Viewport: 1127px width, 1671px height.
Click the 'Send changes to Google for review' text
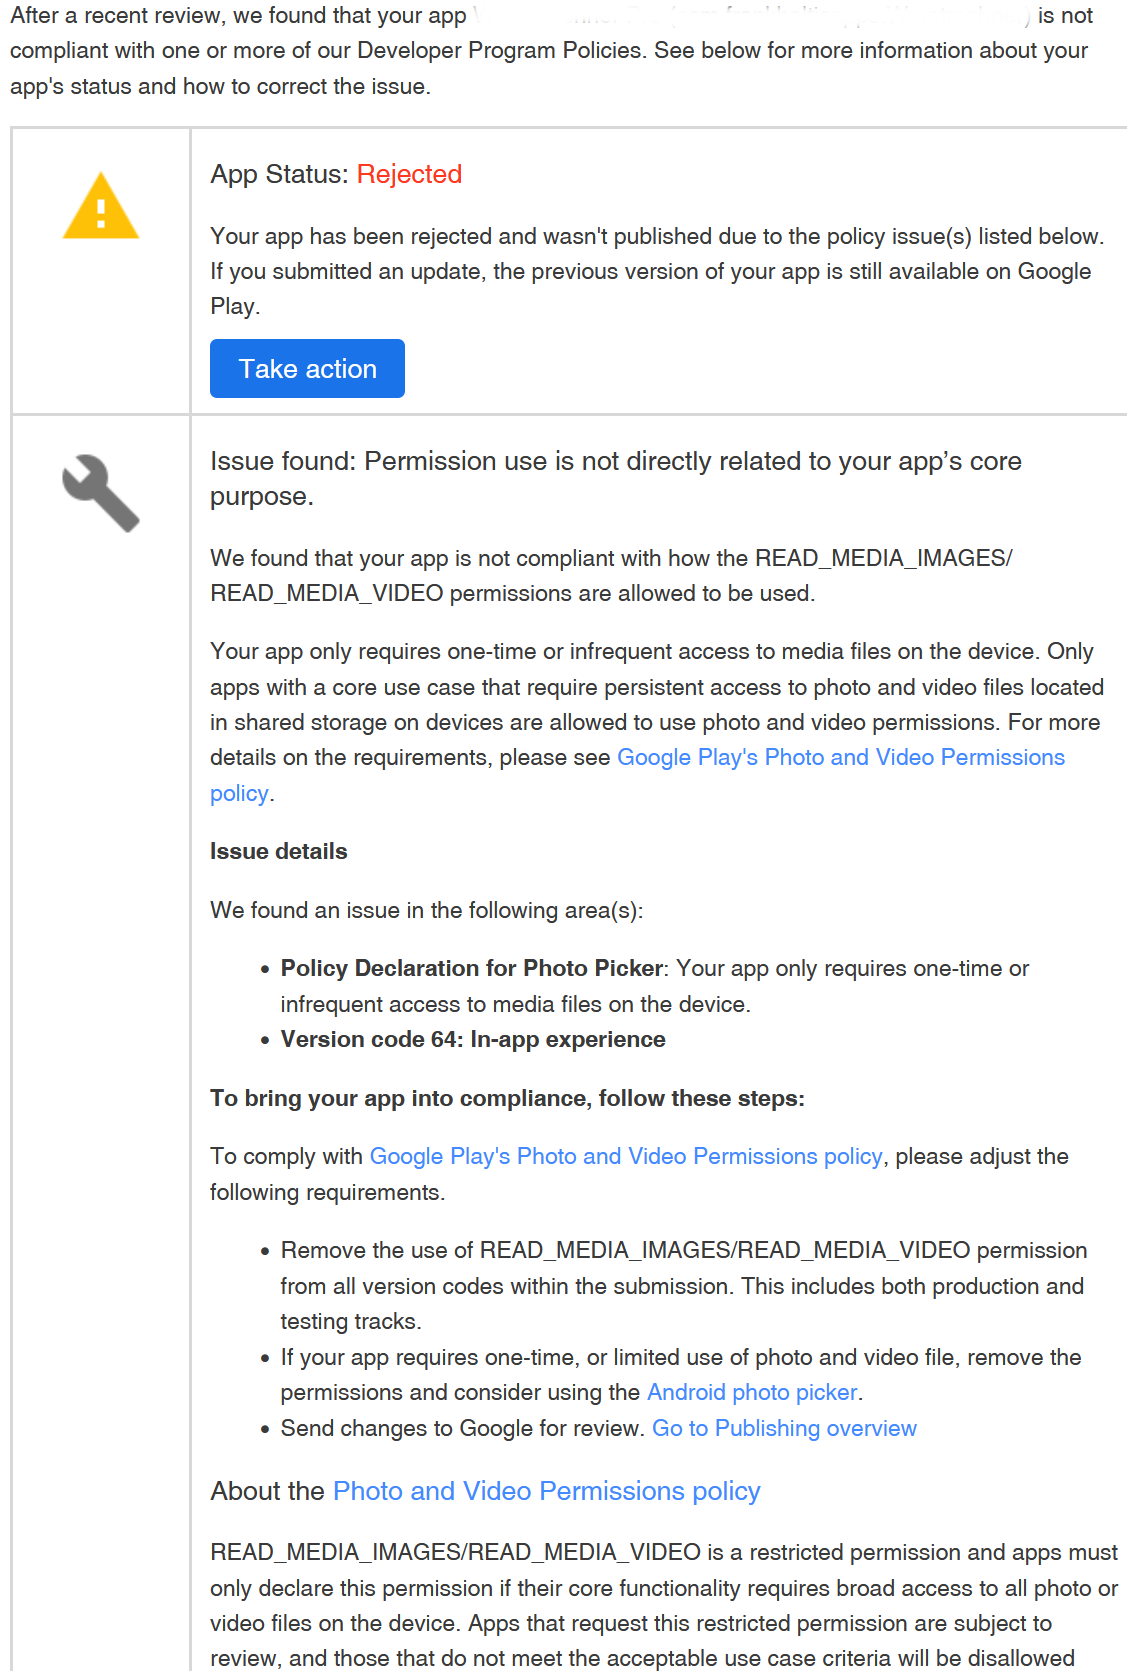click(461, 1428)
